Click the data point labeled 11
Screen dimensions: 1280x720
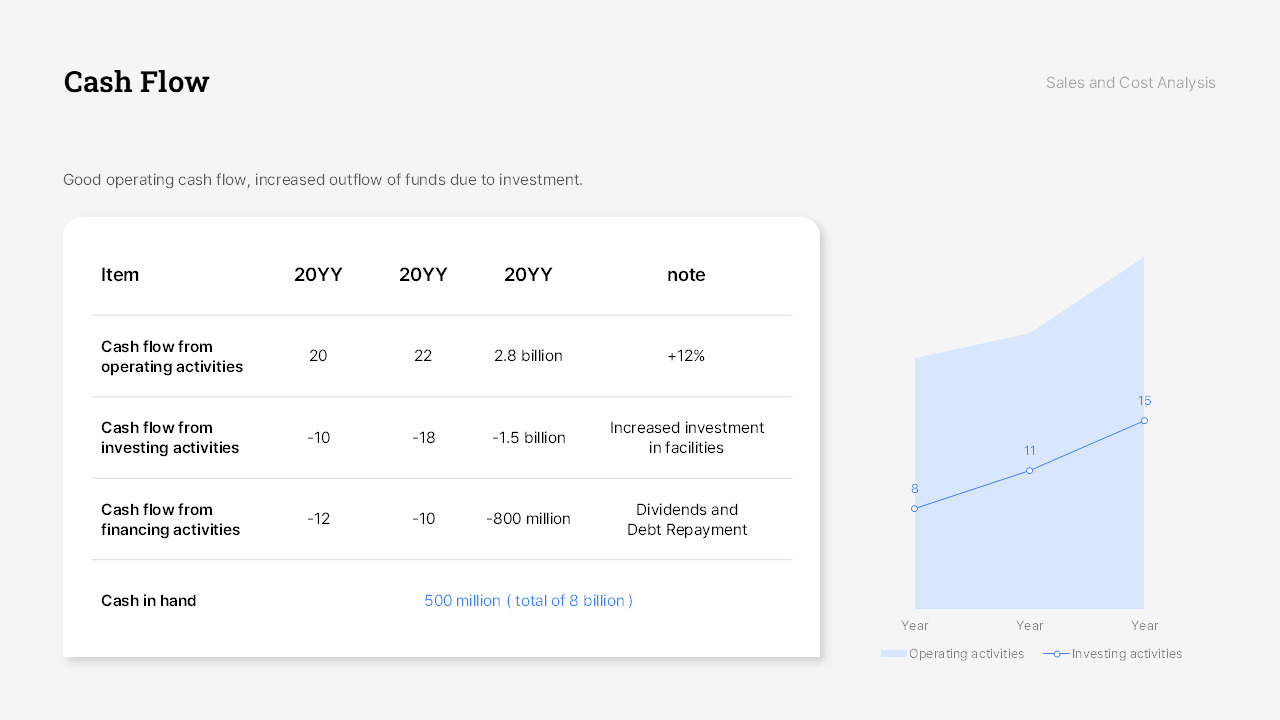tap(1029, 468)
